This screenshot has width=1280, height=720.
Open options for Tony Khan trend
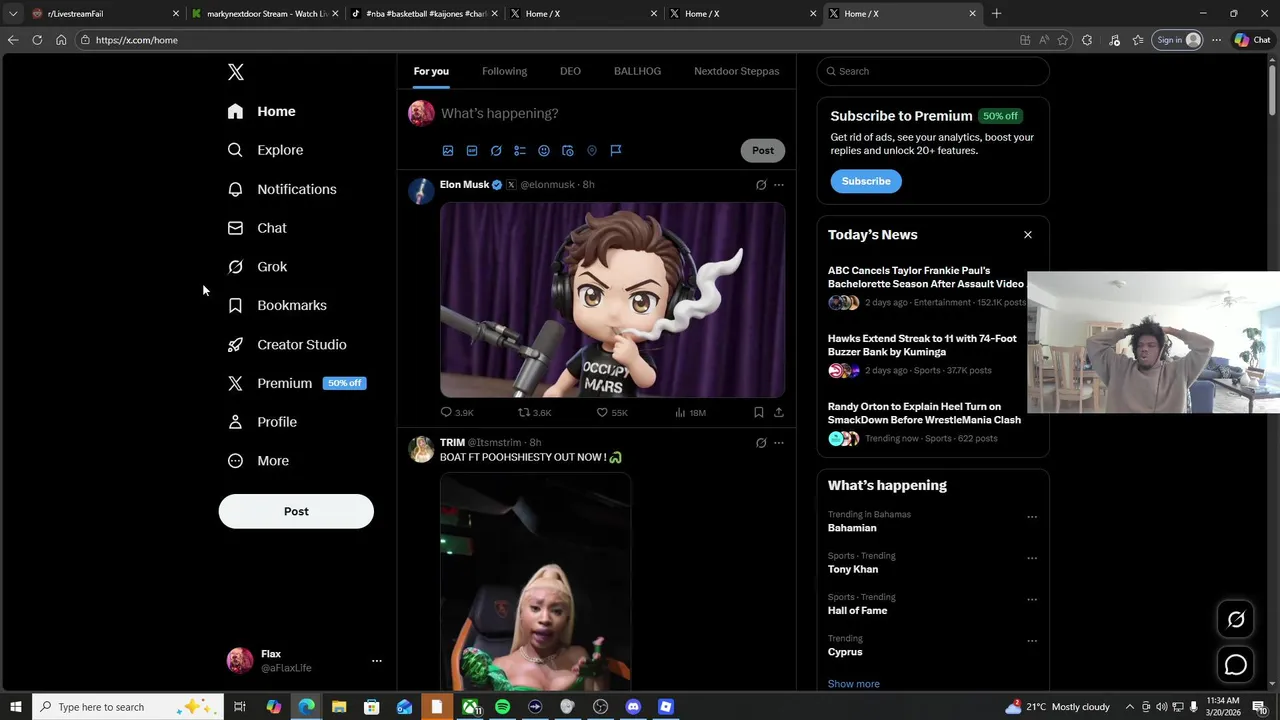[x=1032, y=558]
